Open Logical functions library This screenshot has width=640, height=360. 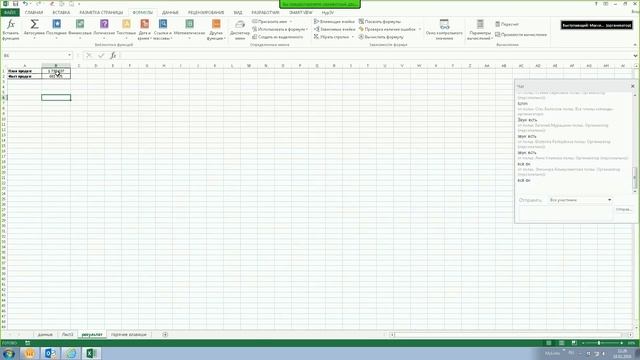pos(104,29)
